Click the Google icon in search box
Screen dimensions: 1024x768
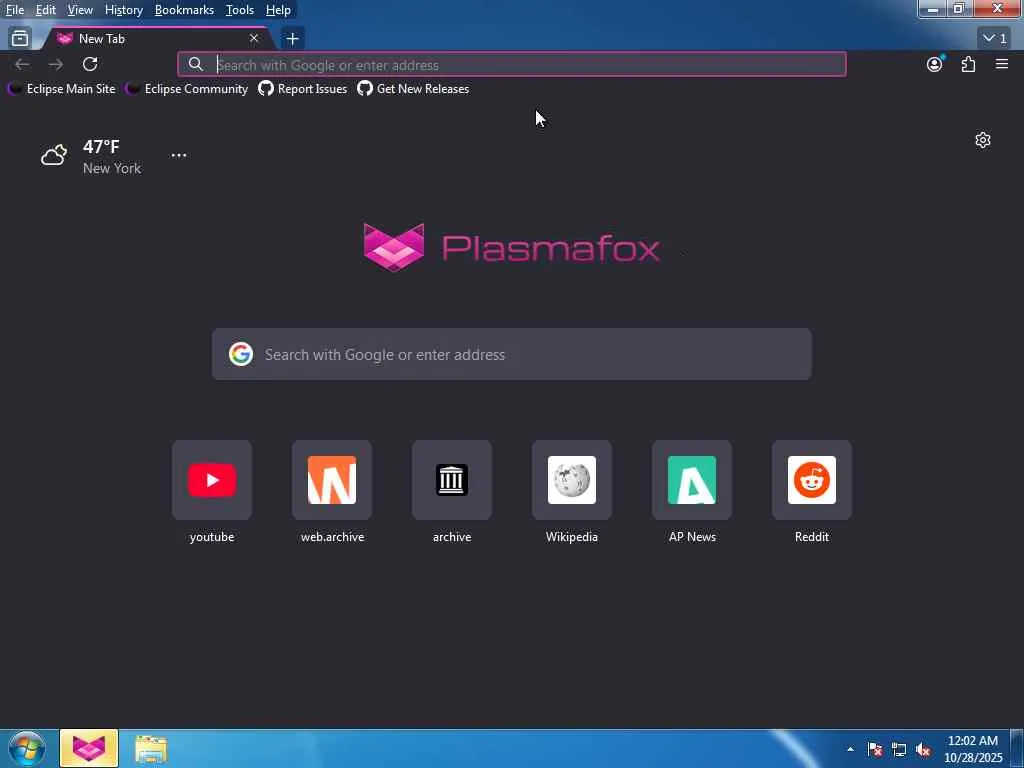pos(241,354)
